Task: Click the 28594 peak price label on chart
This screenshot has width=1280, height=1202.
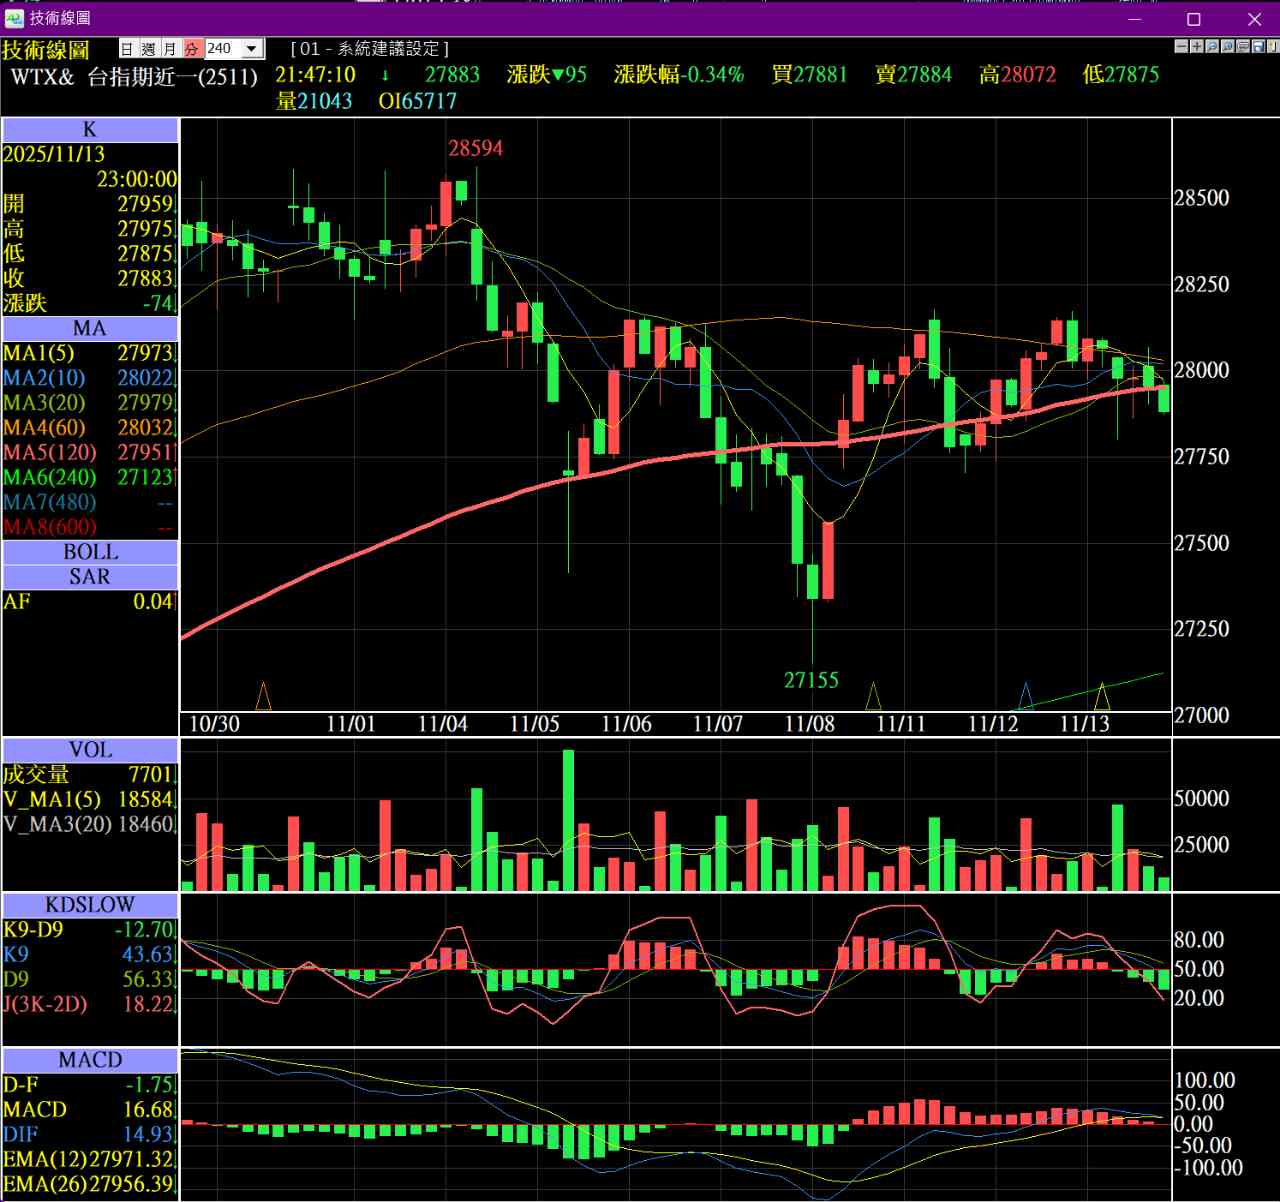Action: 476,149
